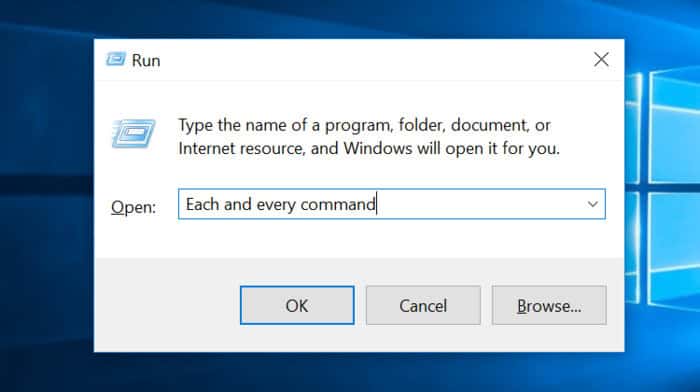Screen dimensions: 700x392
Task: Click the gray footer left of OK
Action: [167, 305]
